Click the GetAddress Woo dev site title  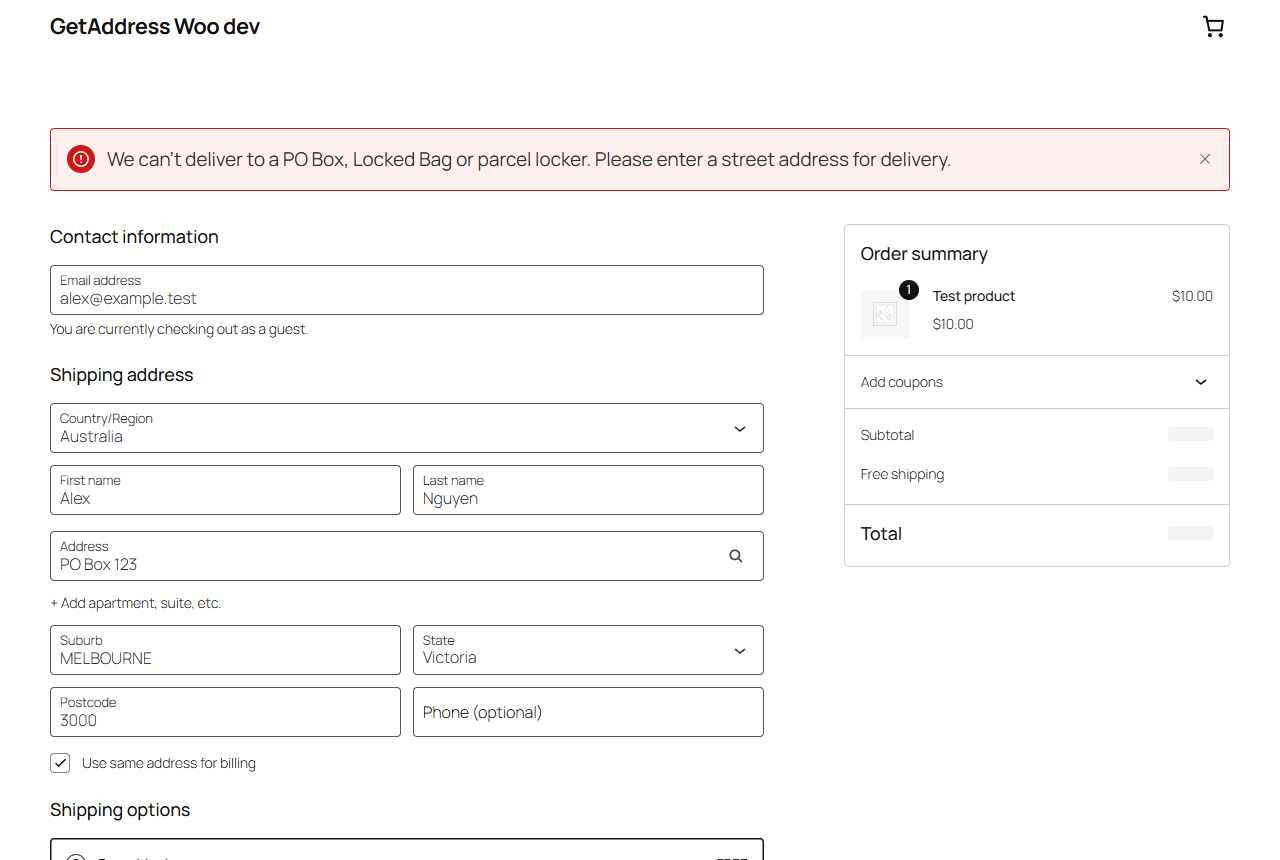(155, 27)
